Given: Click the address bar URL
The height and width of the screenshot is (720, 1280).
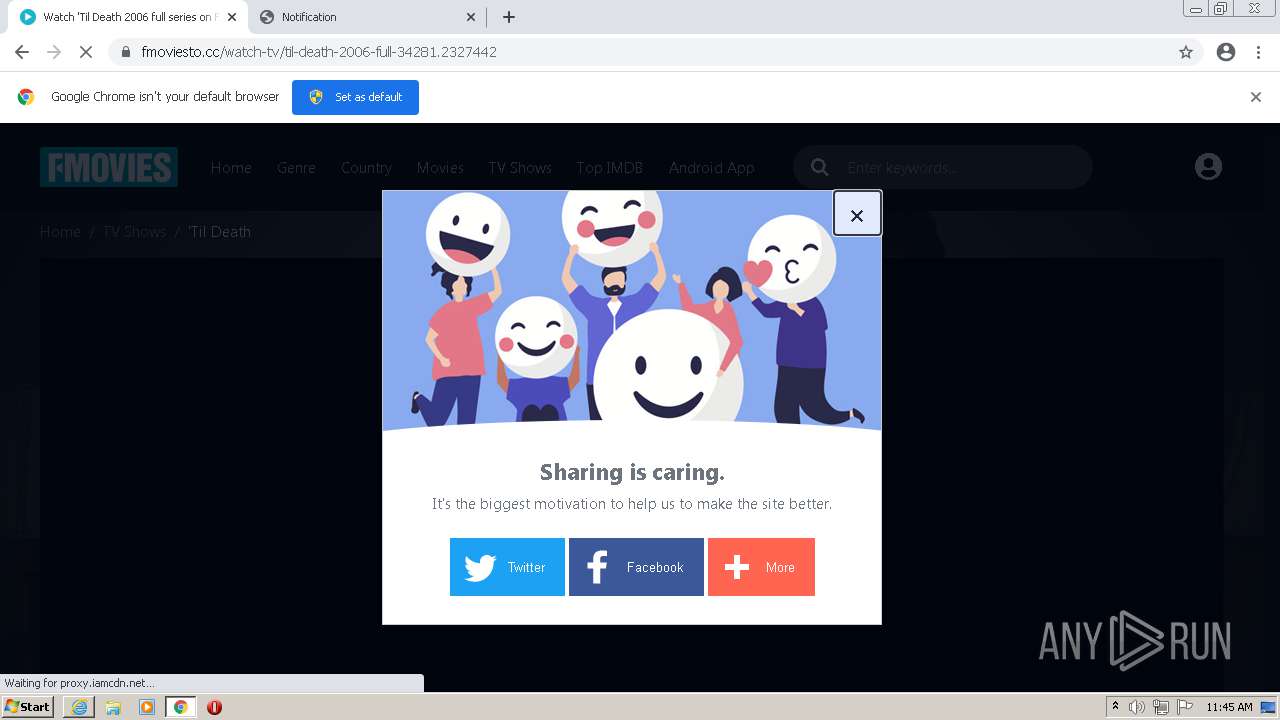Looking at the screenshot, I should (x=319, y=52).
